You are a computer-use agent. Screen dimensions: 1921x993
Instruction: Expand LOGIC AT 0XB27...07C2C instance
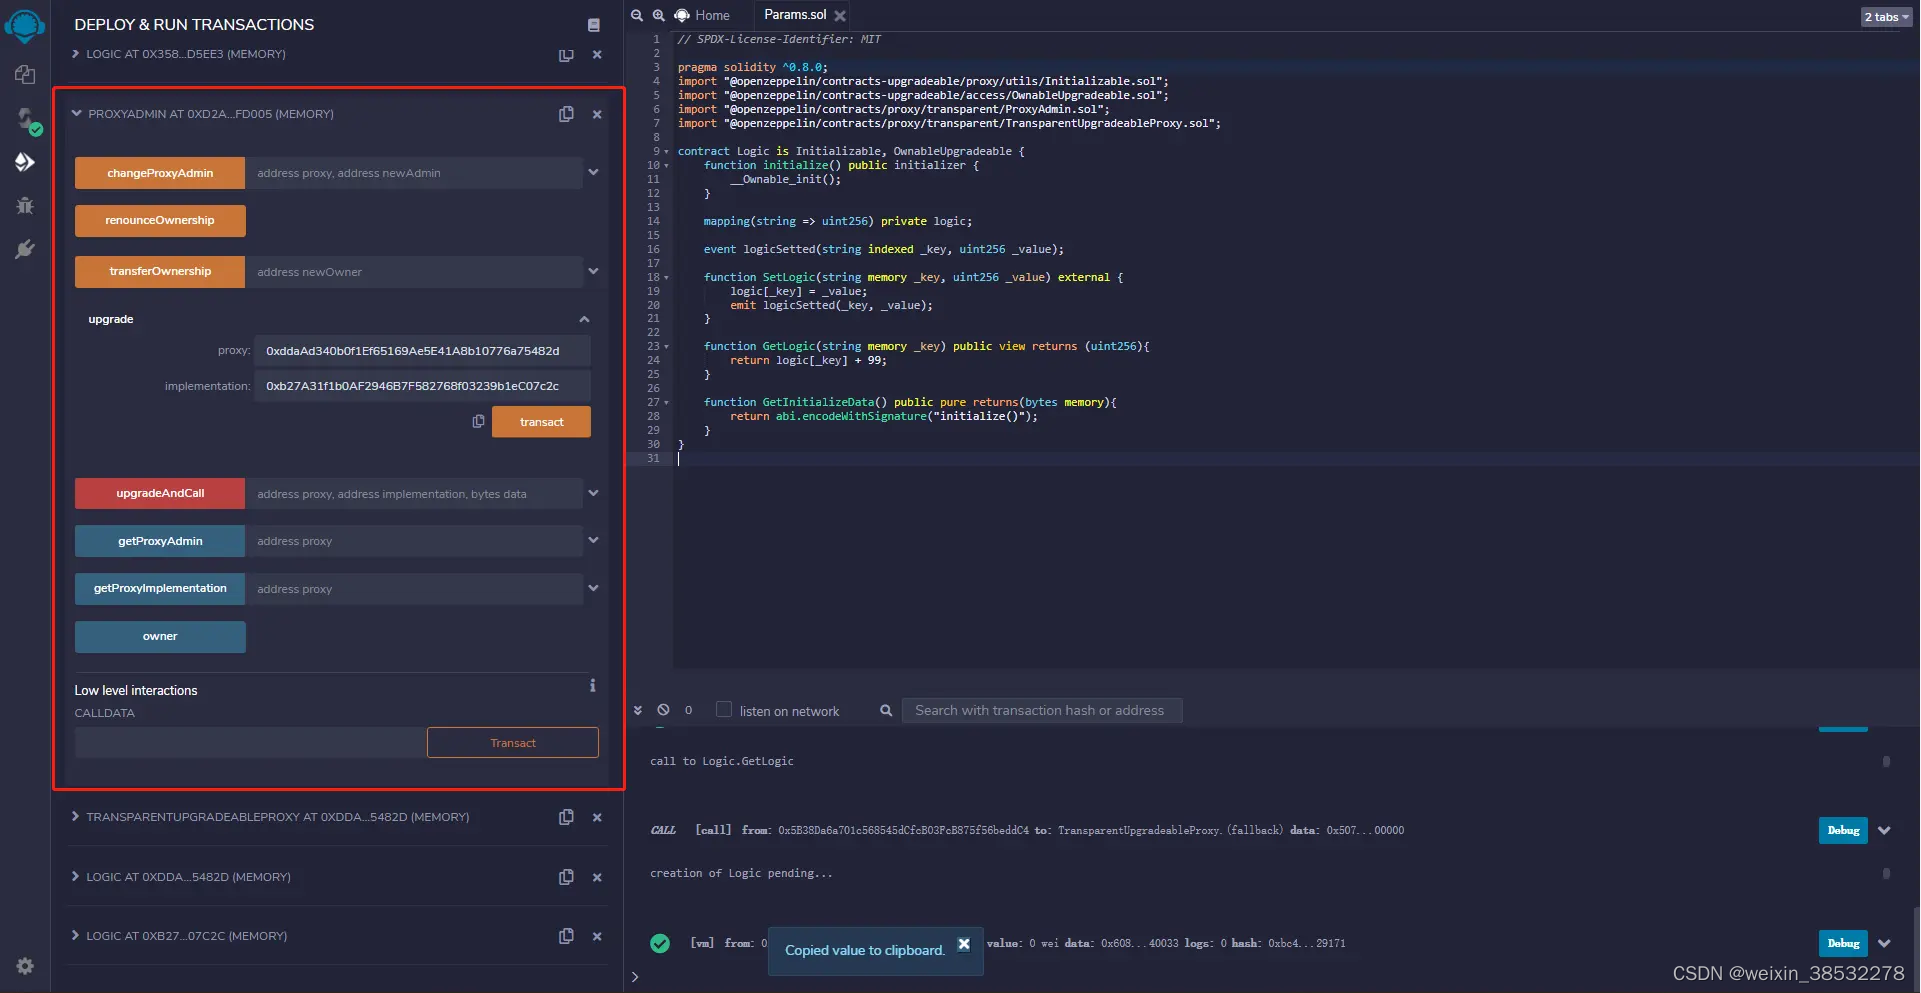coord(75,935)
